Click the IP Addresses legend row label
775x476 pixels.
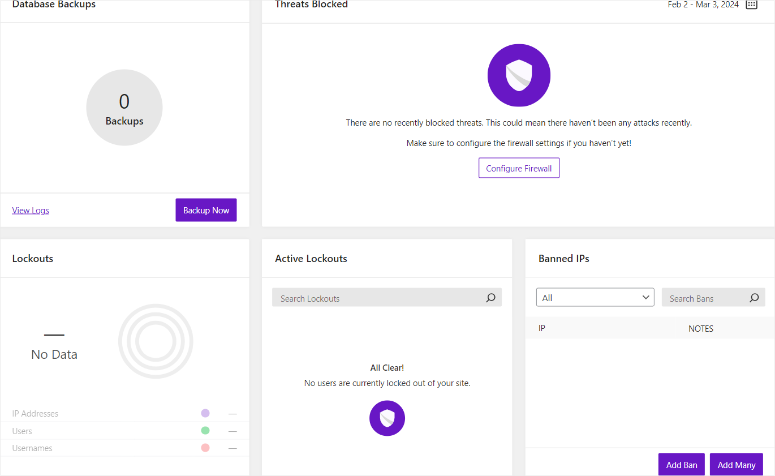click(35, 413)
